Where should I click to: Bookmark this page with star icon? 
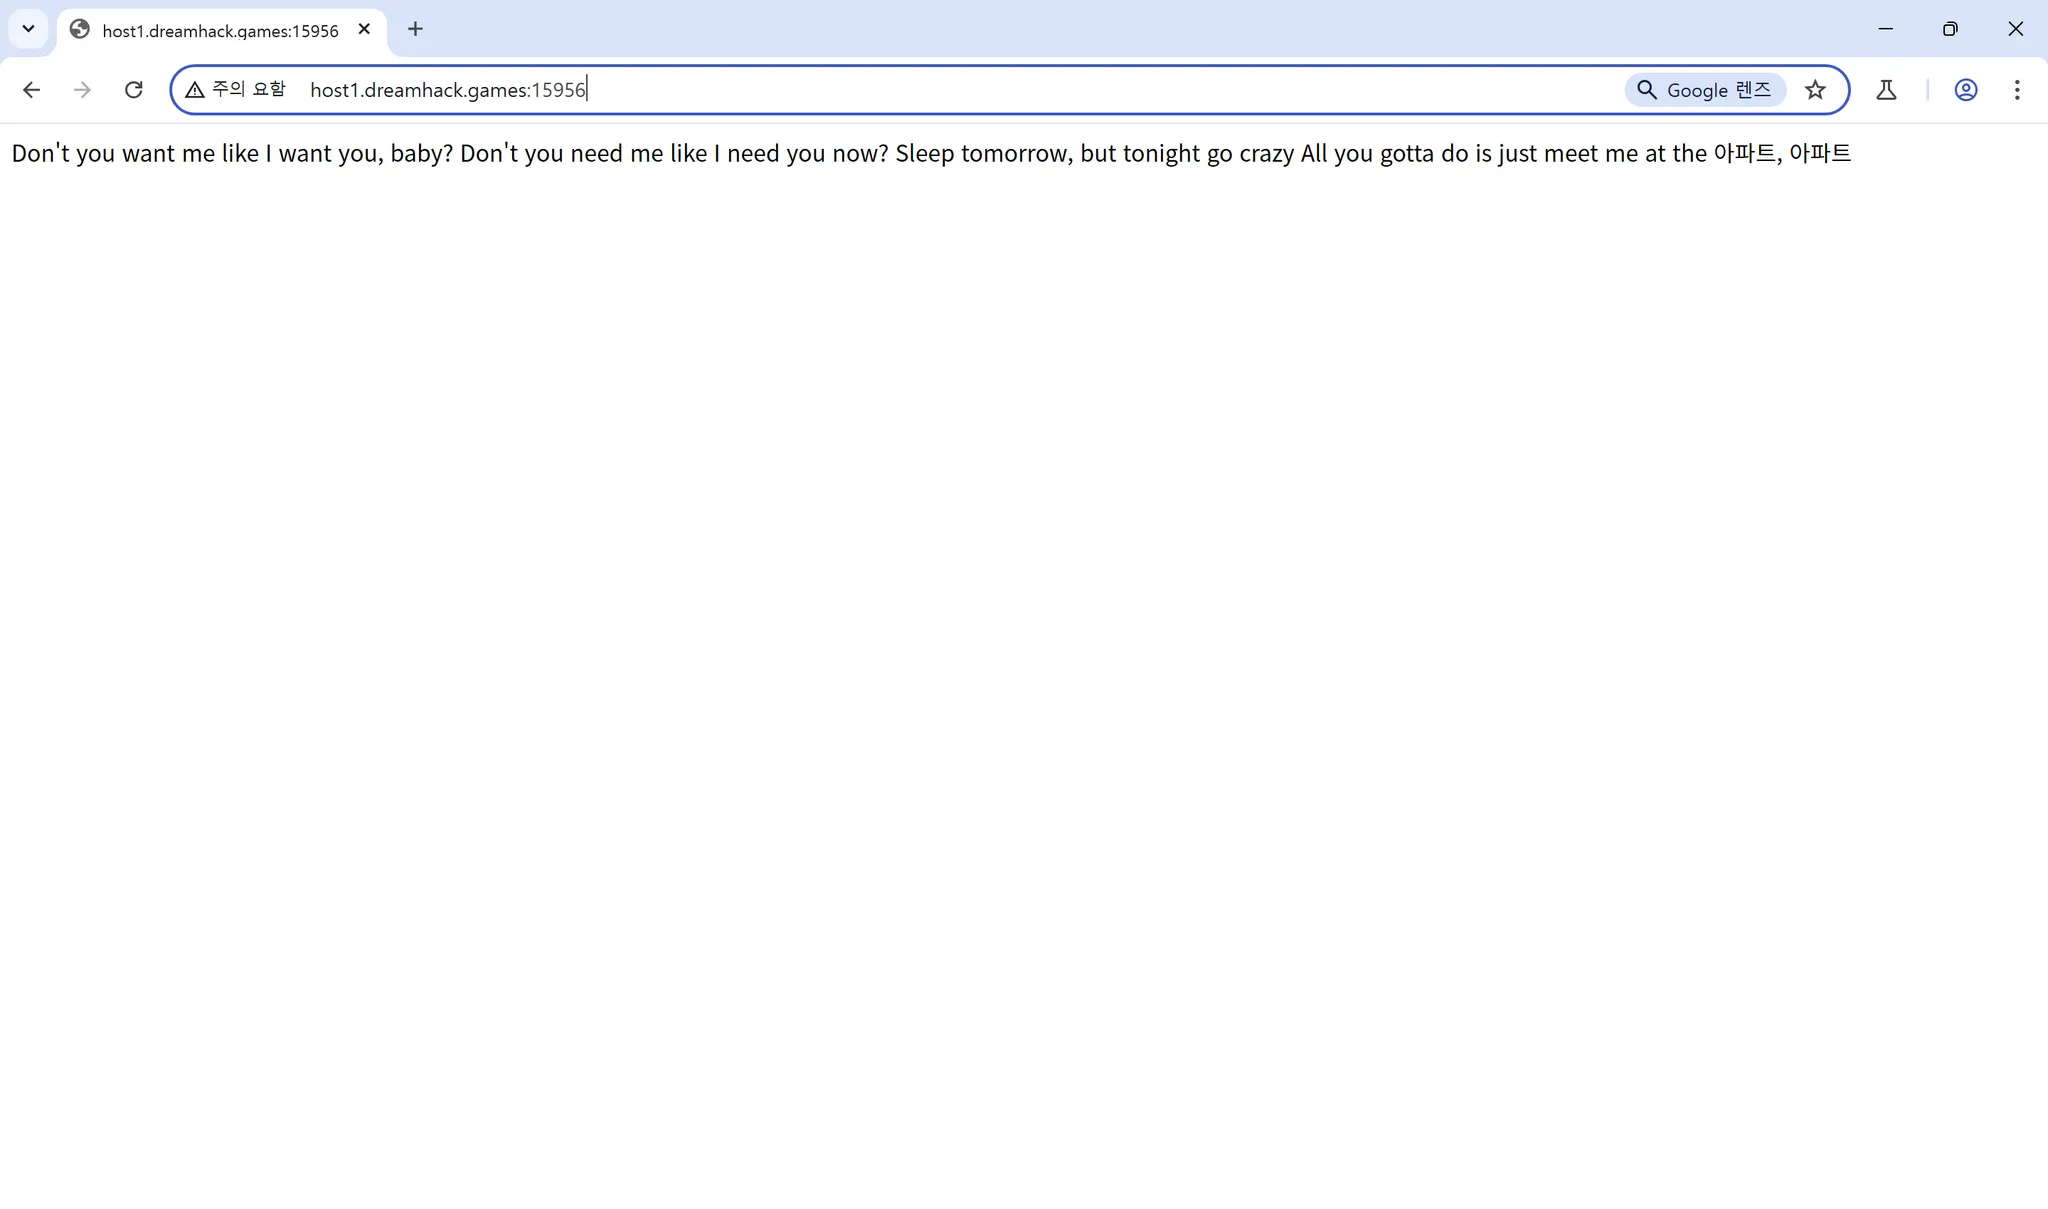point(1815,90)
